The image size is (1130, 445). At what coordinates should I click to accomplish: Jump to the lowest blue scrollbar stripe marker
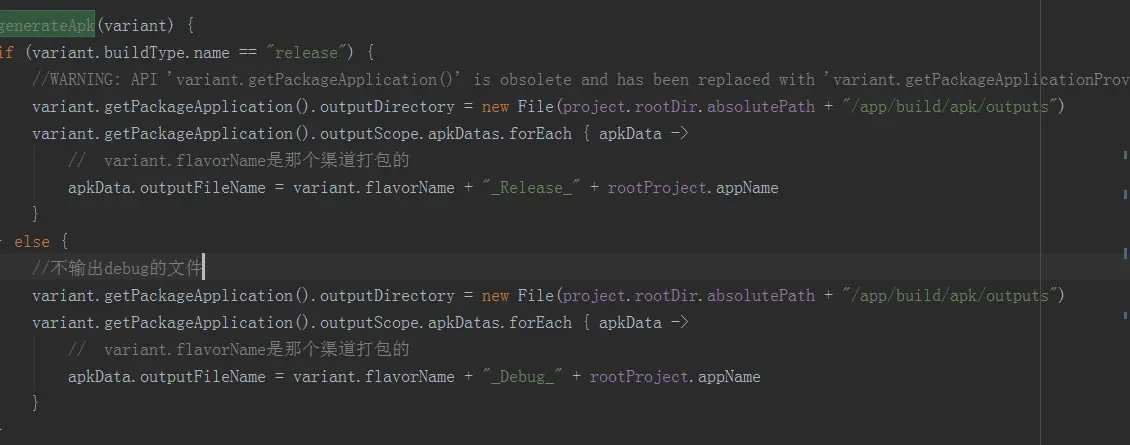pos(1125,315)
